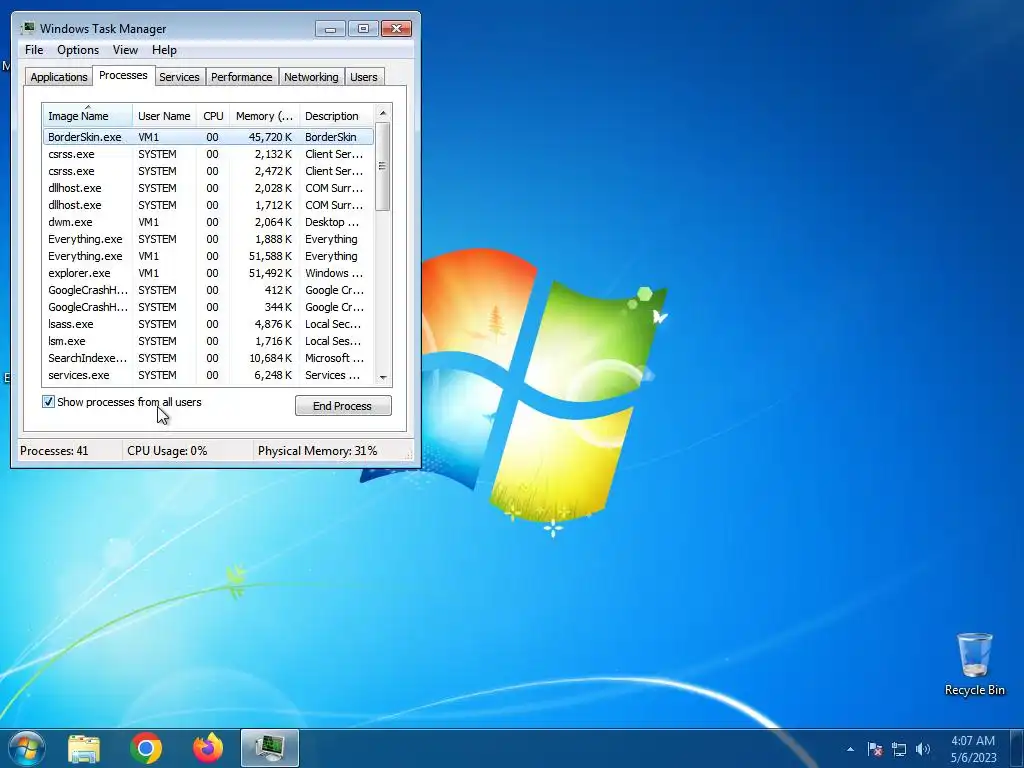Show hidden tray icons arrow
The image size is (1024, 768).
[850, 749]
